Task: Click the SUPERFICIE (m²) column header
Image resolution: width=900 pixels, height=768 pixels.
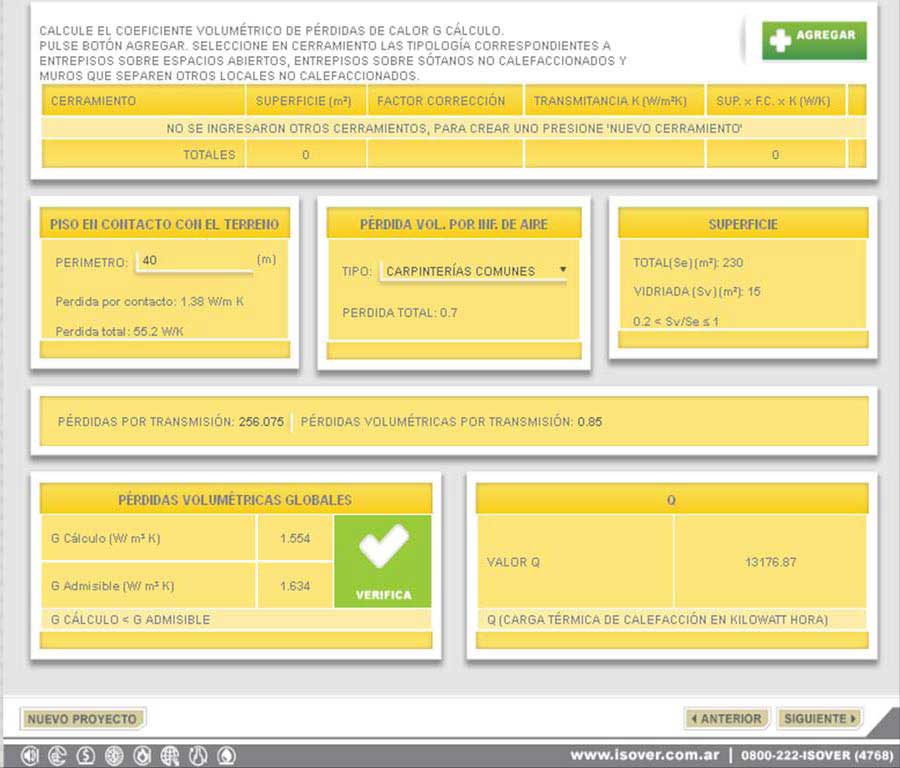Action: point(303,101)
